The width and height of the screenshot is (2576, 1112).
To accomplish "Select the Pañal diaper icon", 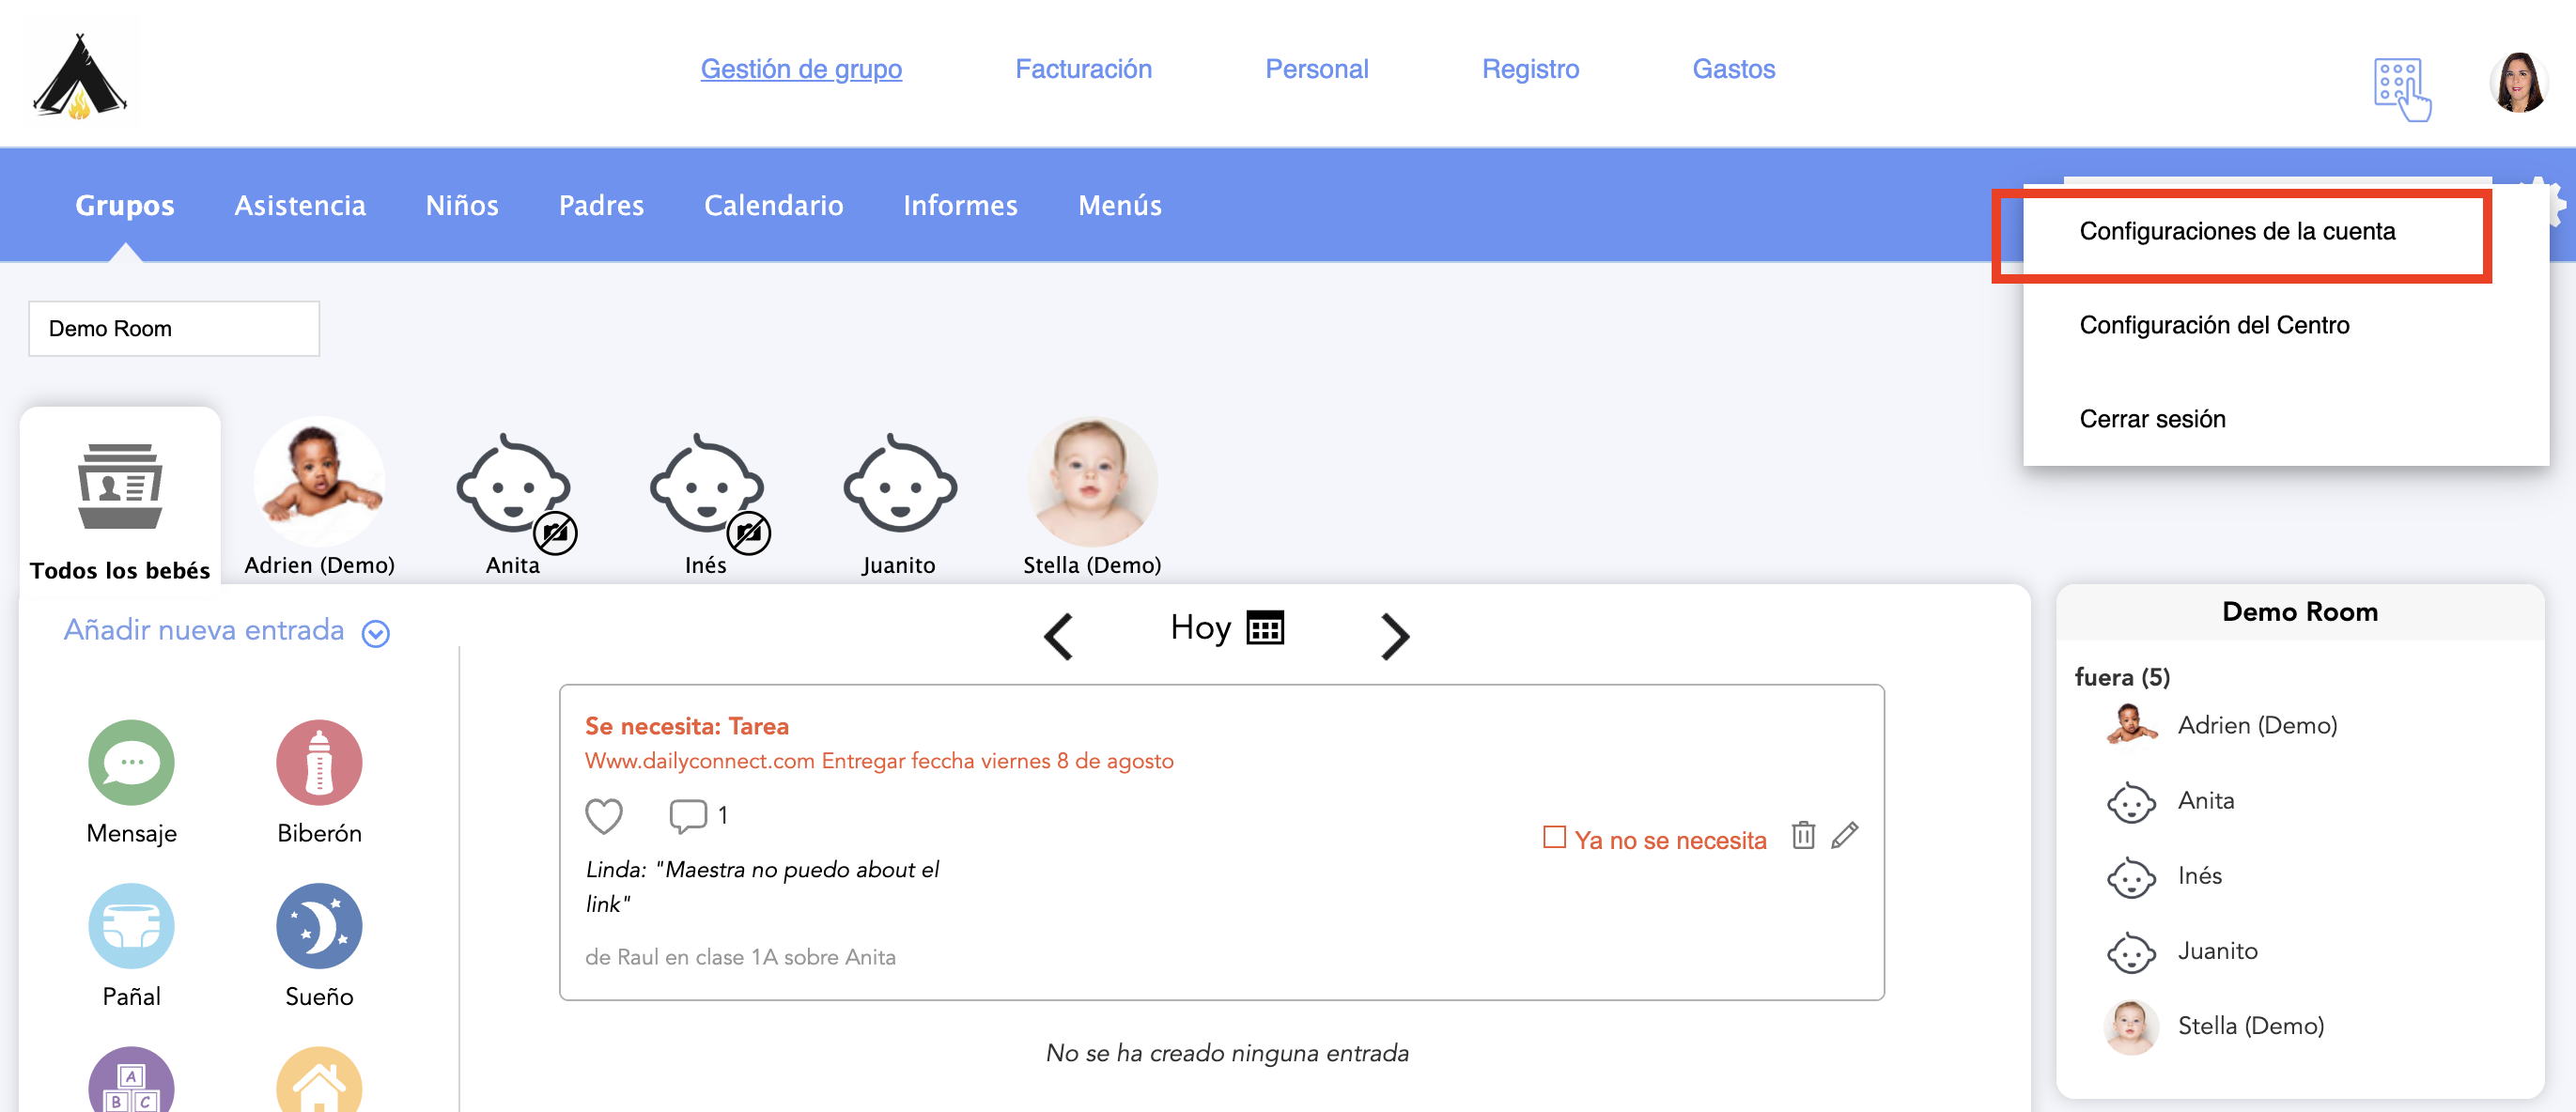I will 131,925.
